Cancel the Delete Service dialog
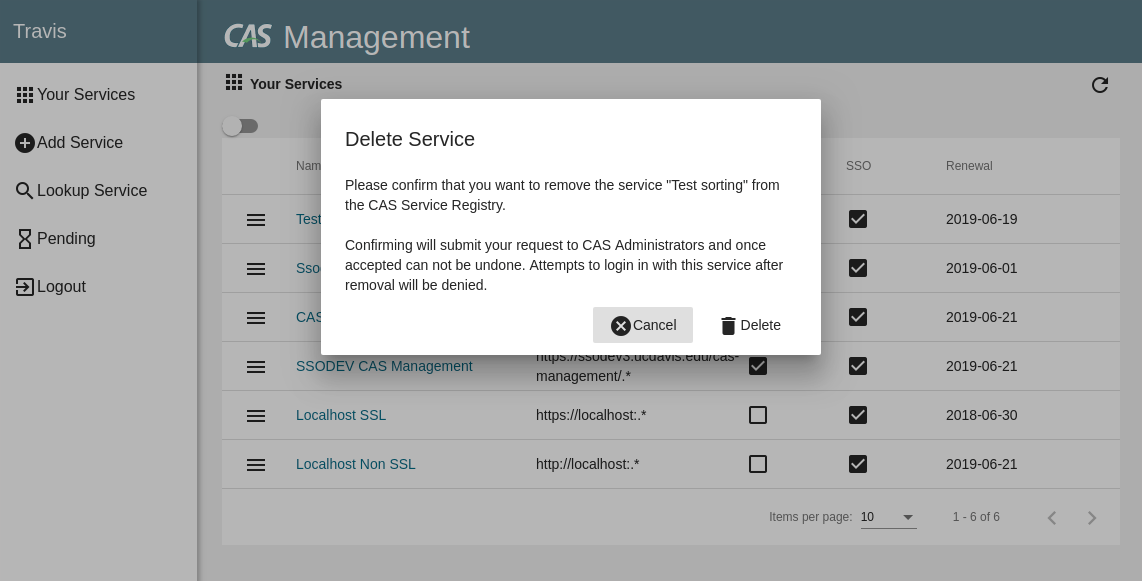1142x581 pixels. pyautogui.click(x=643, y=325)
